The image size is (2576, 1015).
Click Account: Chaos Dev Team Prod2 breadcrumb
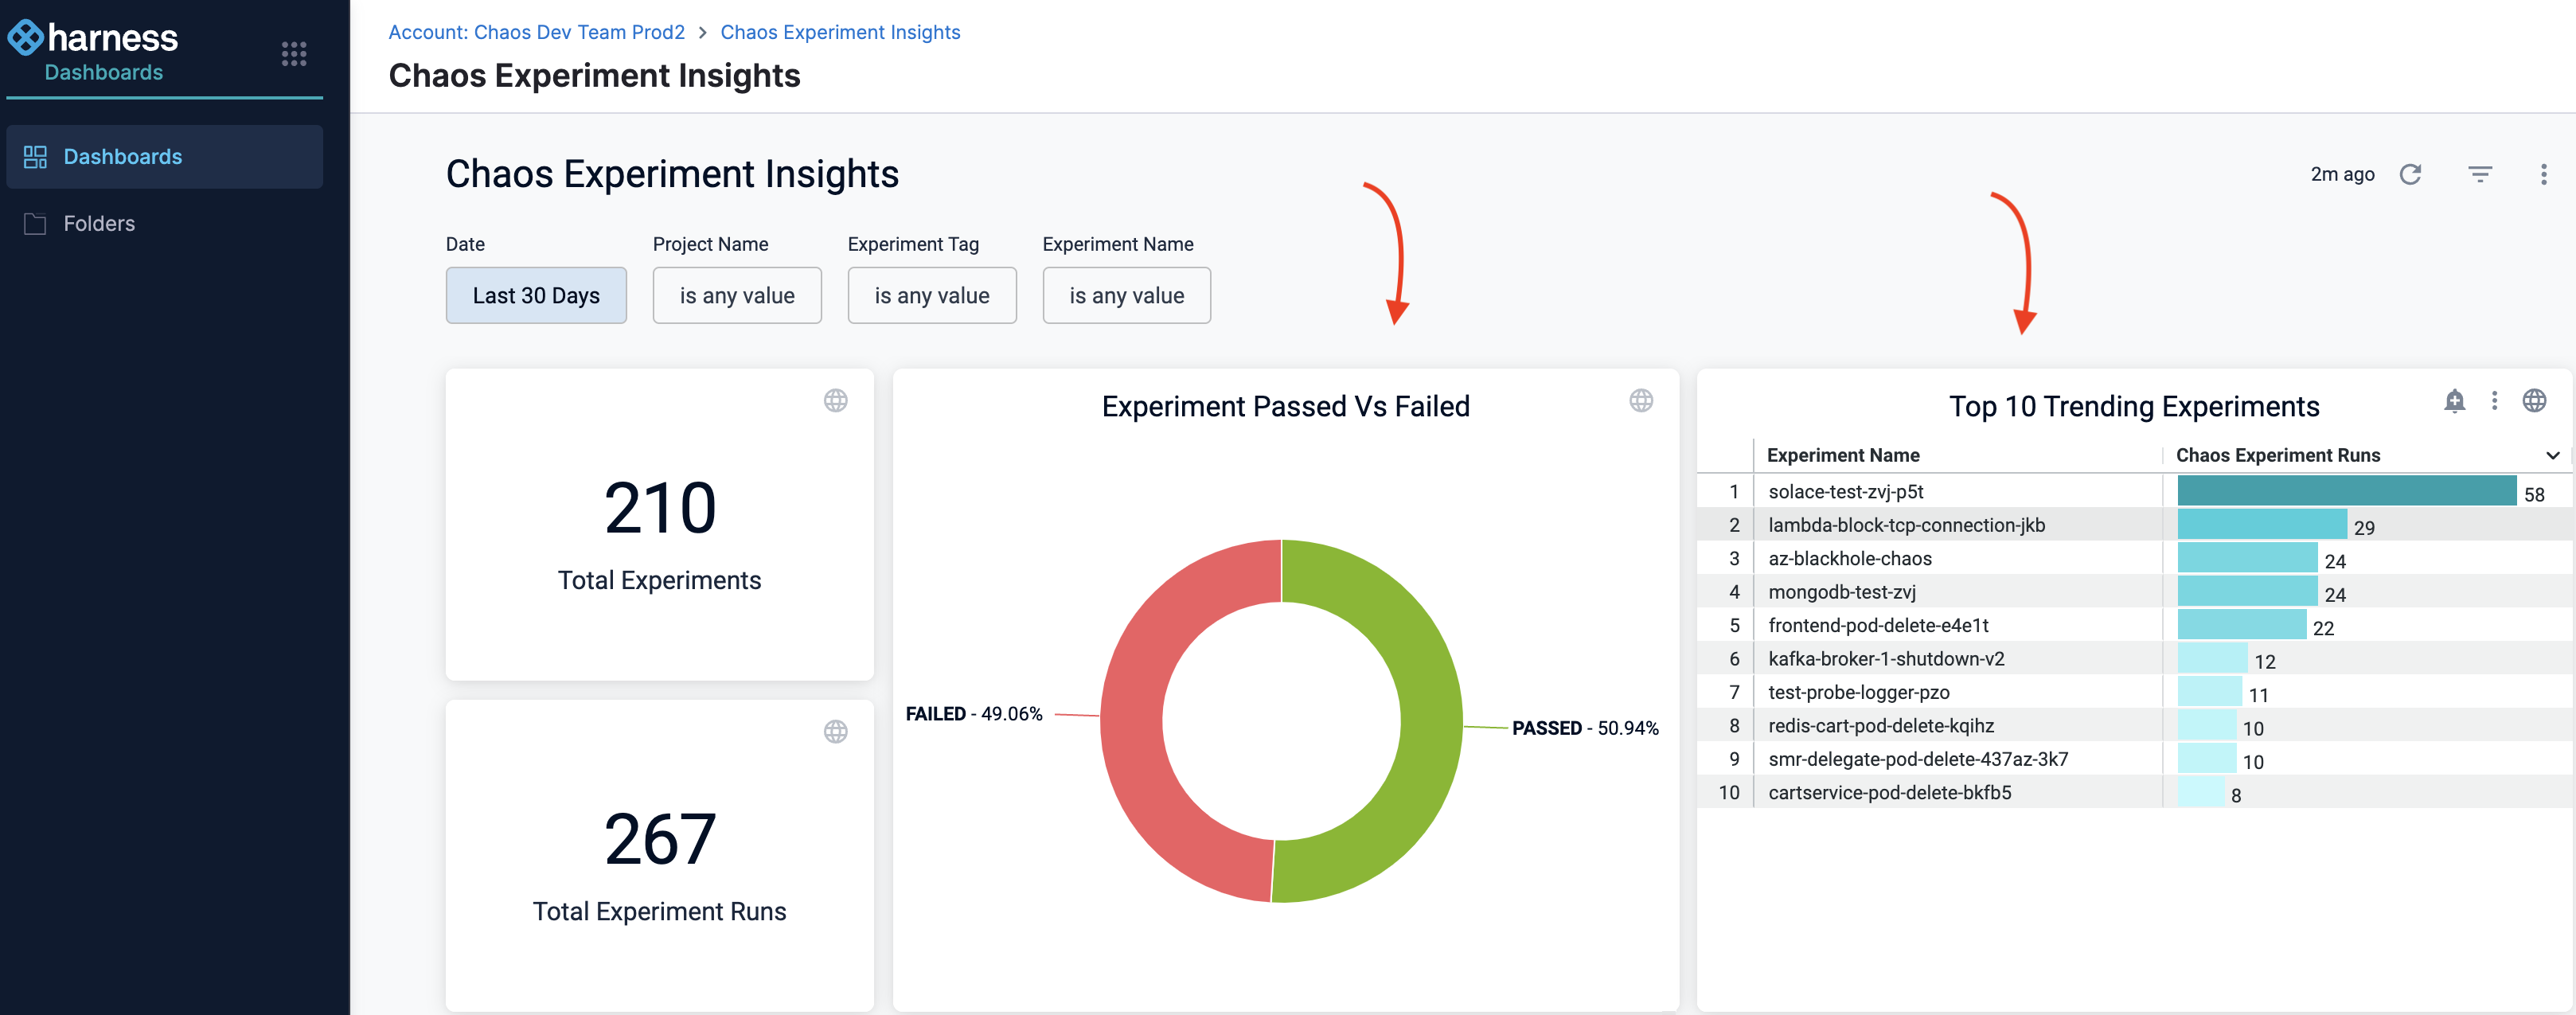536,32
